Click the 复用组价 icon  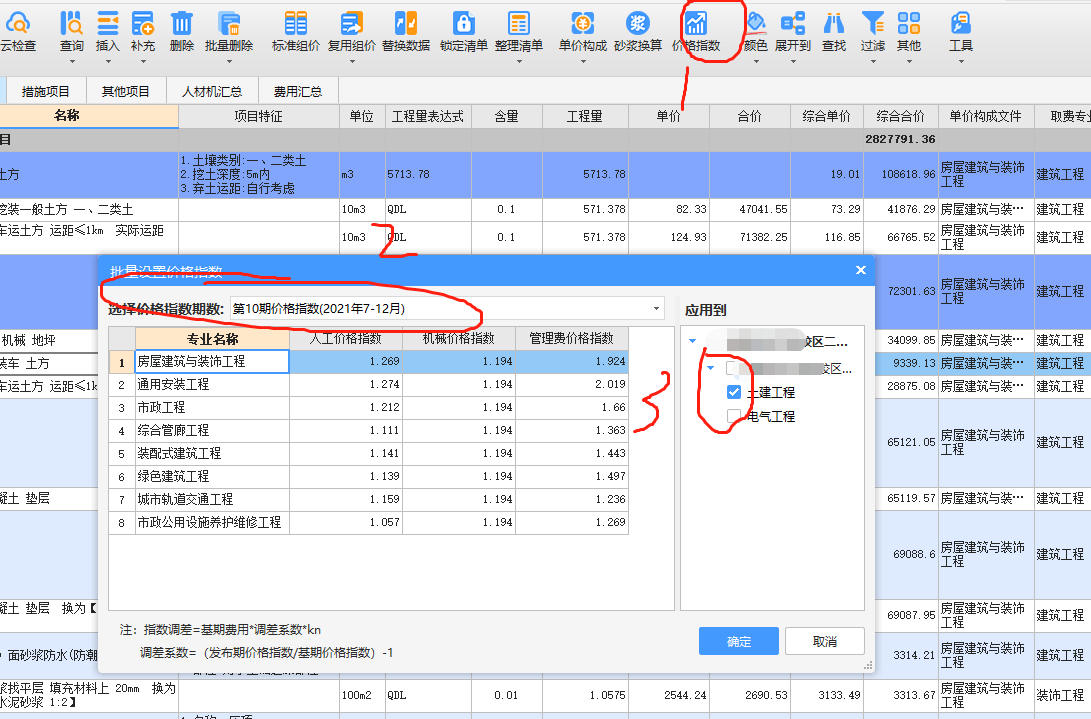[351, 24]
